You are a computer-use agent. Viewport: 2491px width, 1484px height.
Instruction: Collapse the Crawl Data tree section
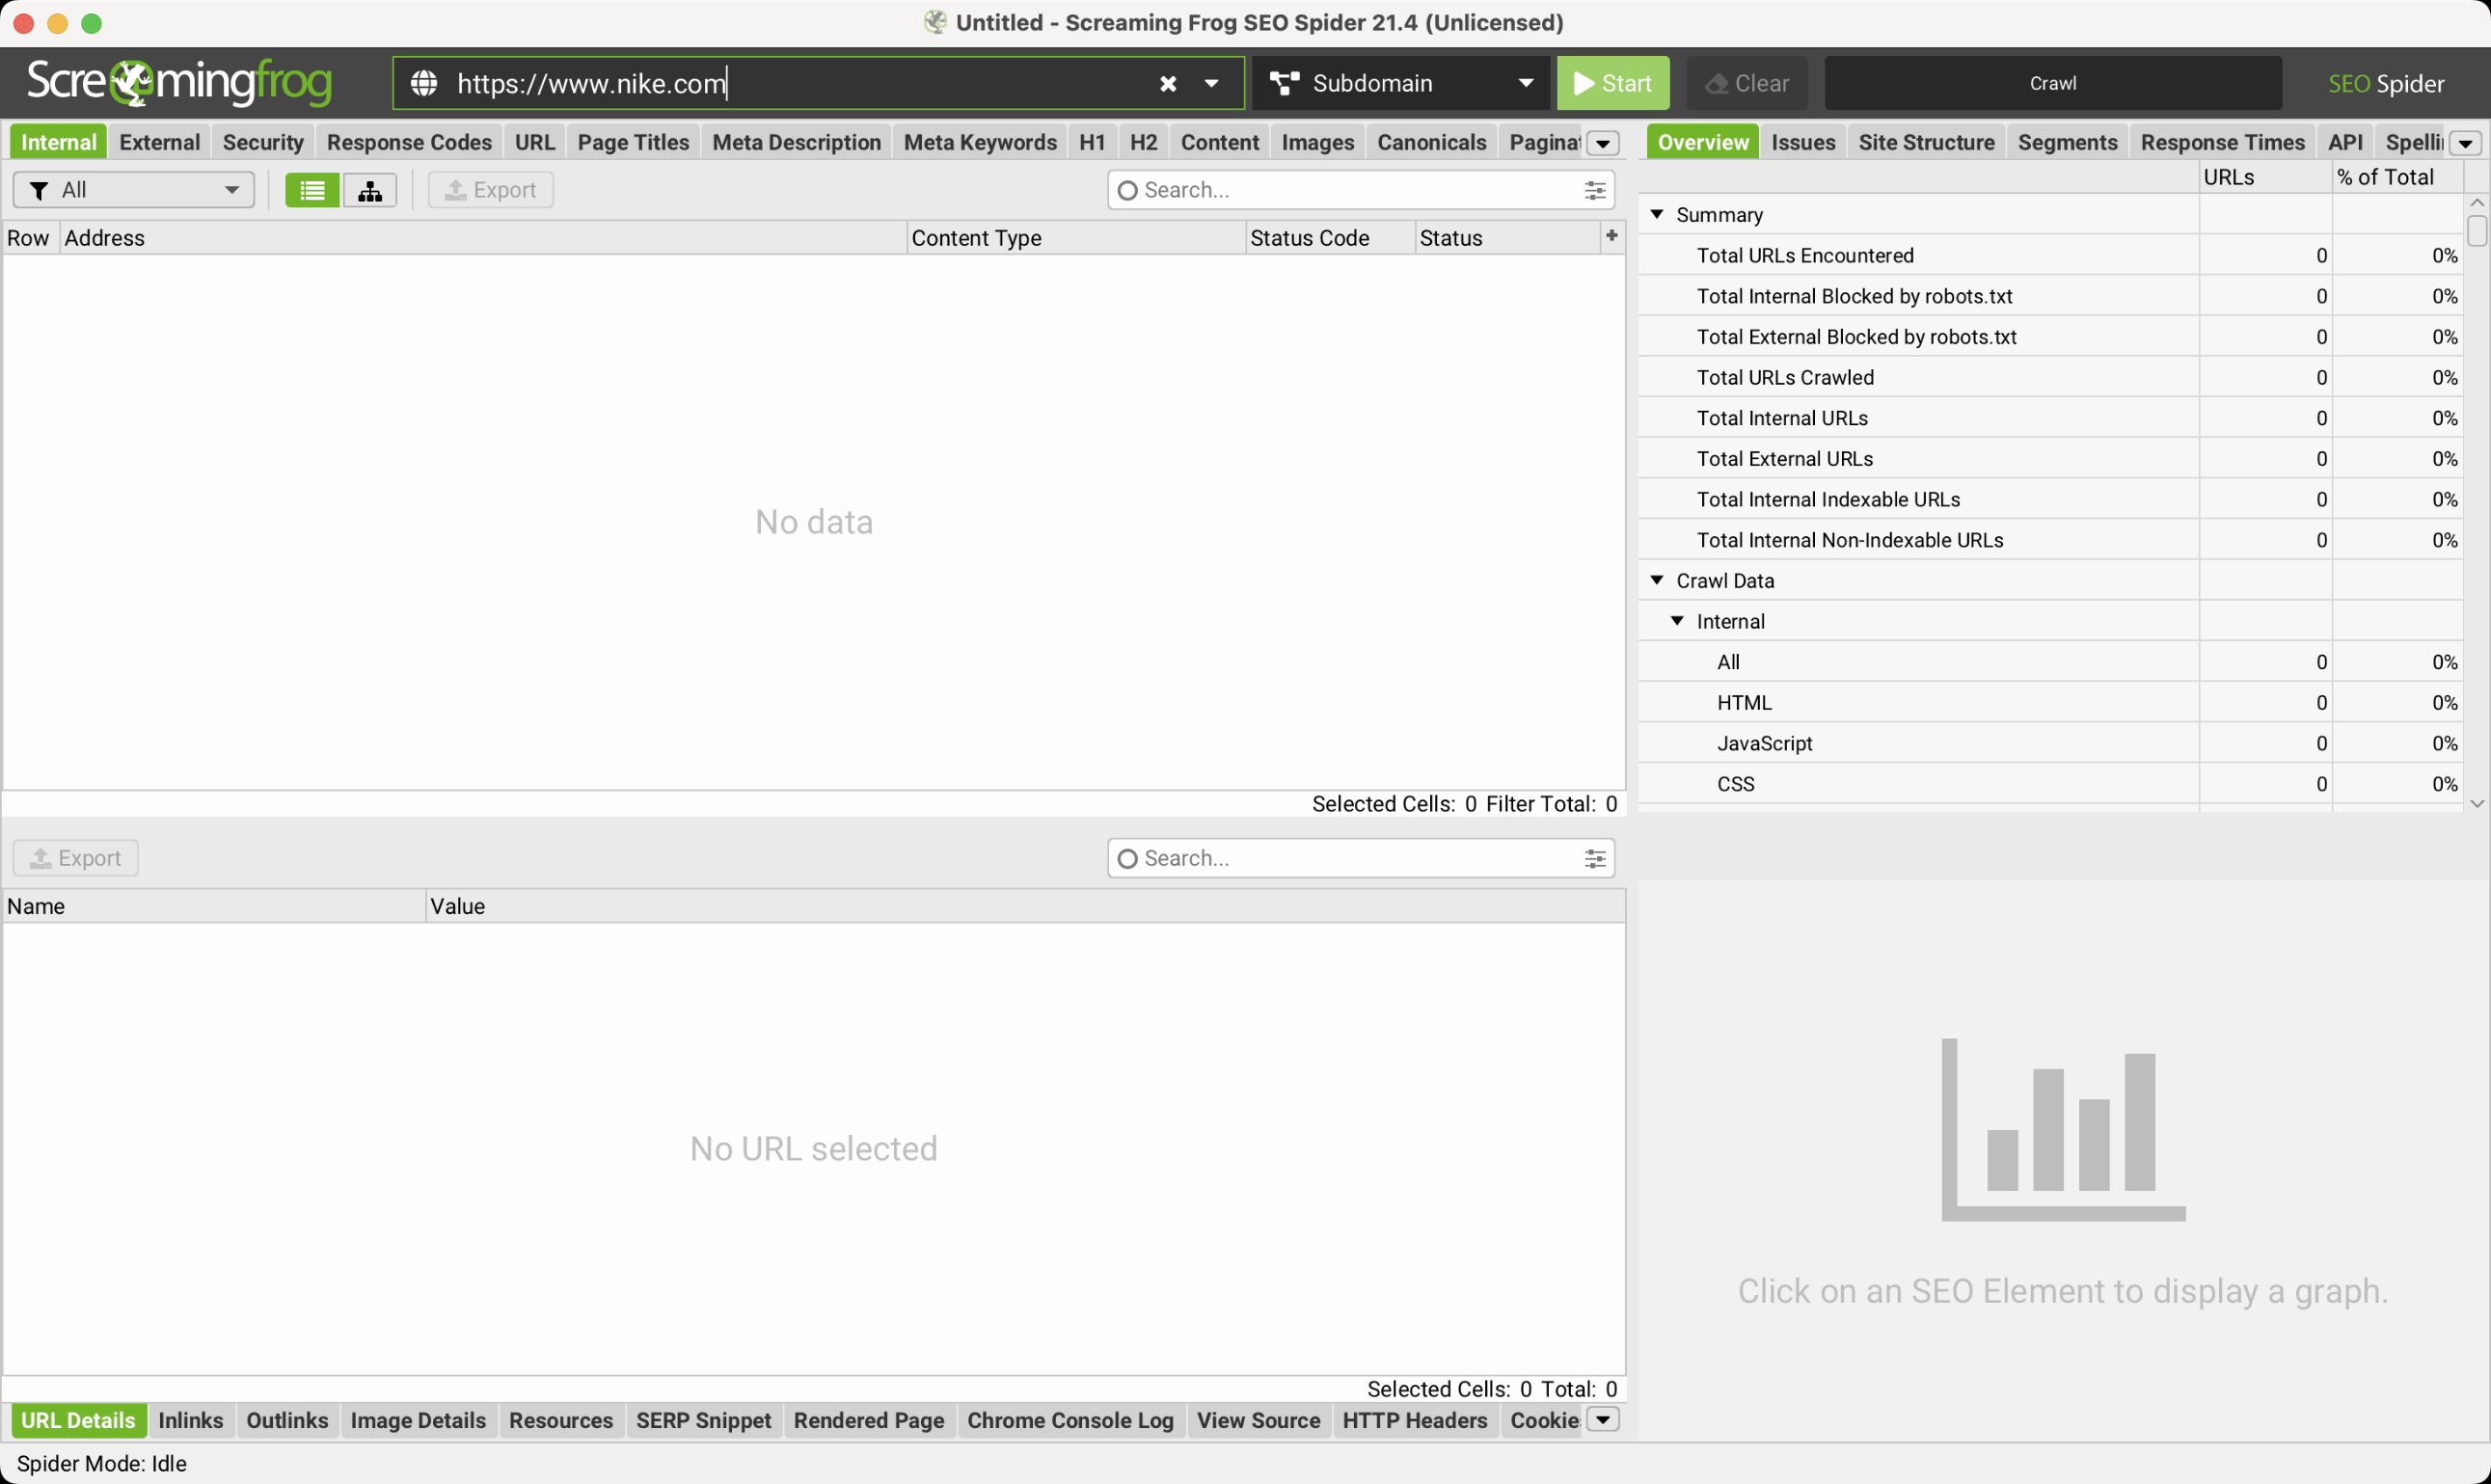tap(1657, 580)
